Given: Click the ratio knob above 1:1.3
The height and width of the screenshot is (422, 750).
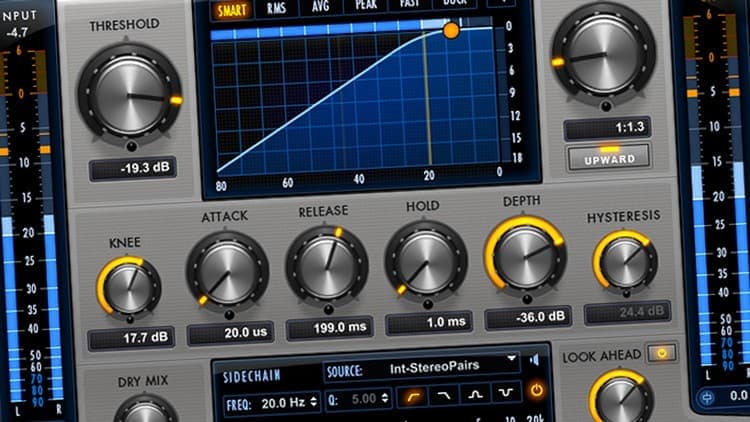Looking at the screenshot, I should coord(604,56).
